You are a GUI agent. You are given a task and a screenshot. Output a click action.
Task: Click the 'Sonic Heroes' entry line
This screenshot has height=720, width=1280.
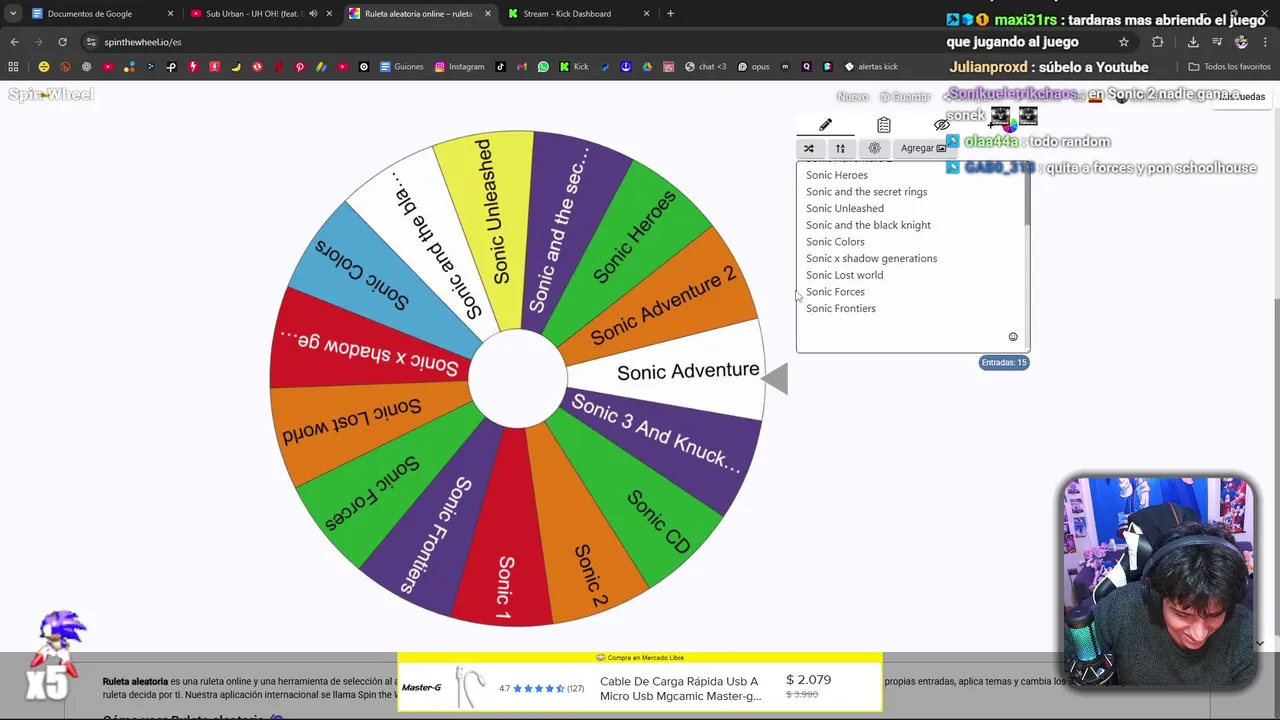837,175
